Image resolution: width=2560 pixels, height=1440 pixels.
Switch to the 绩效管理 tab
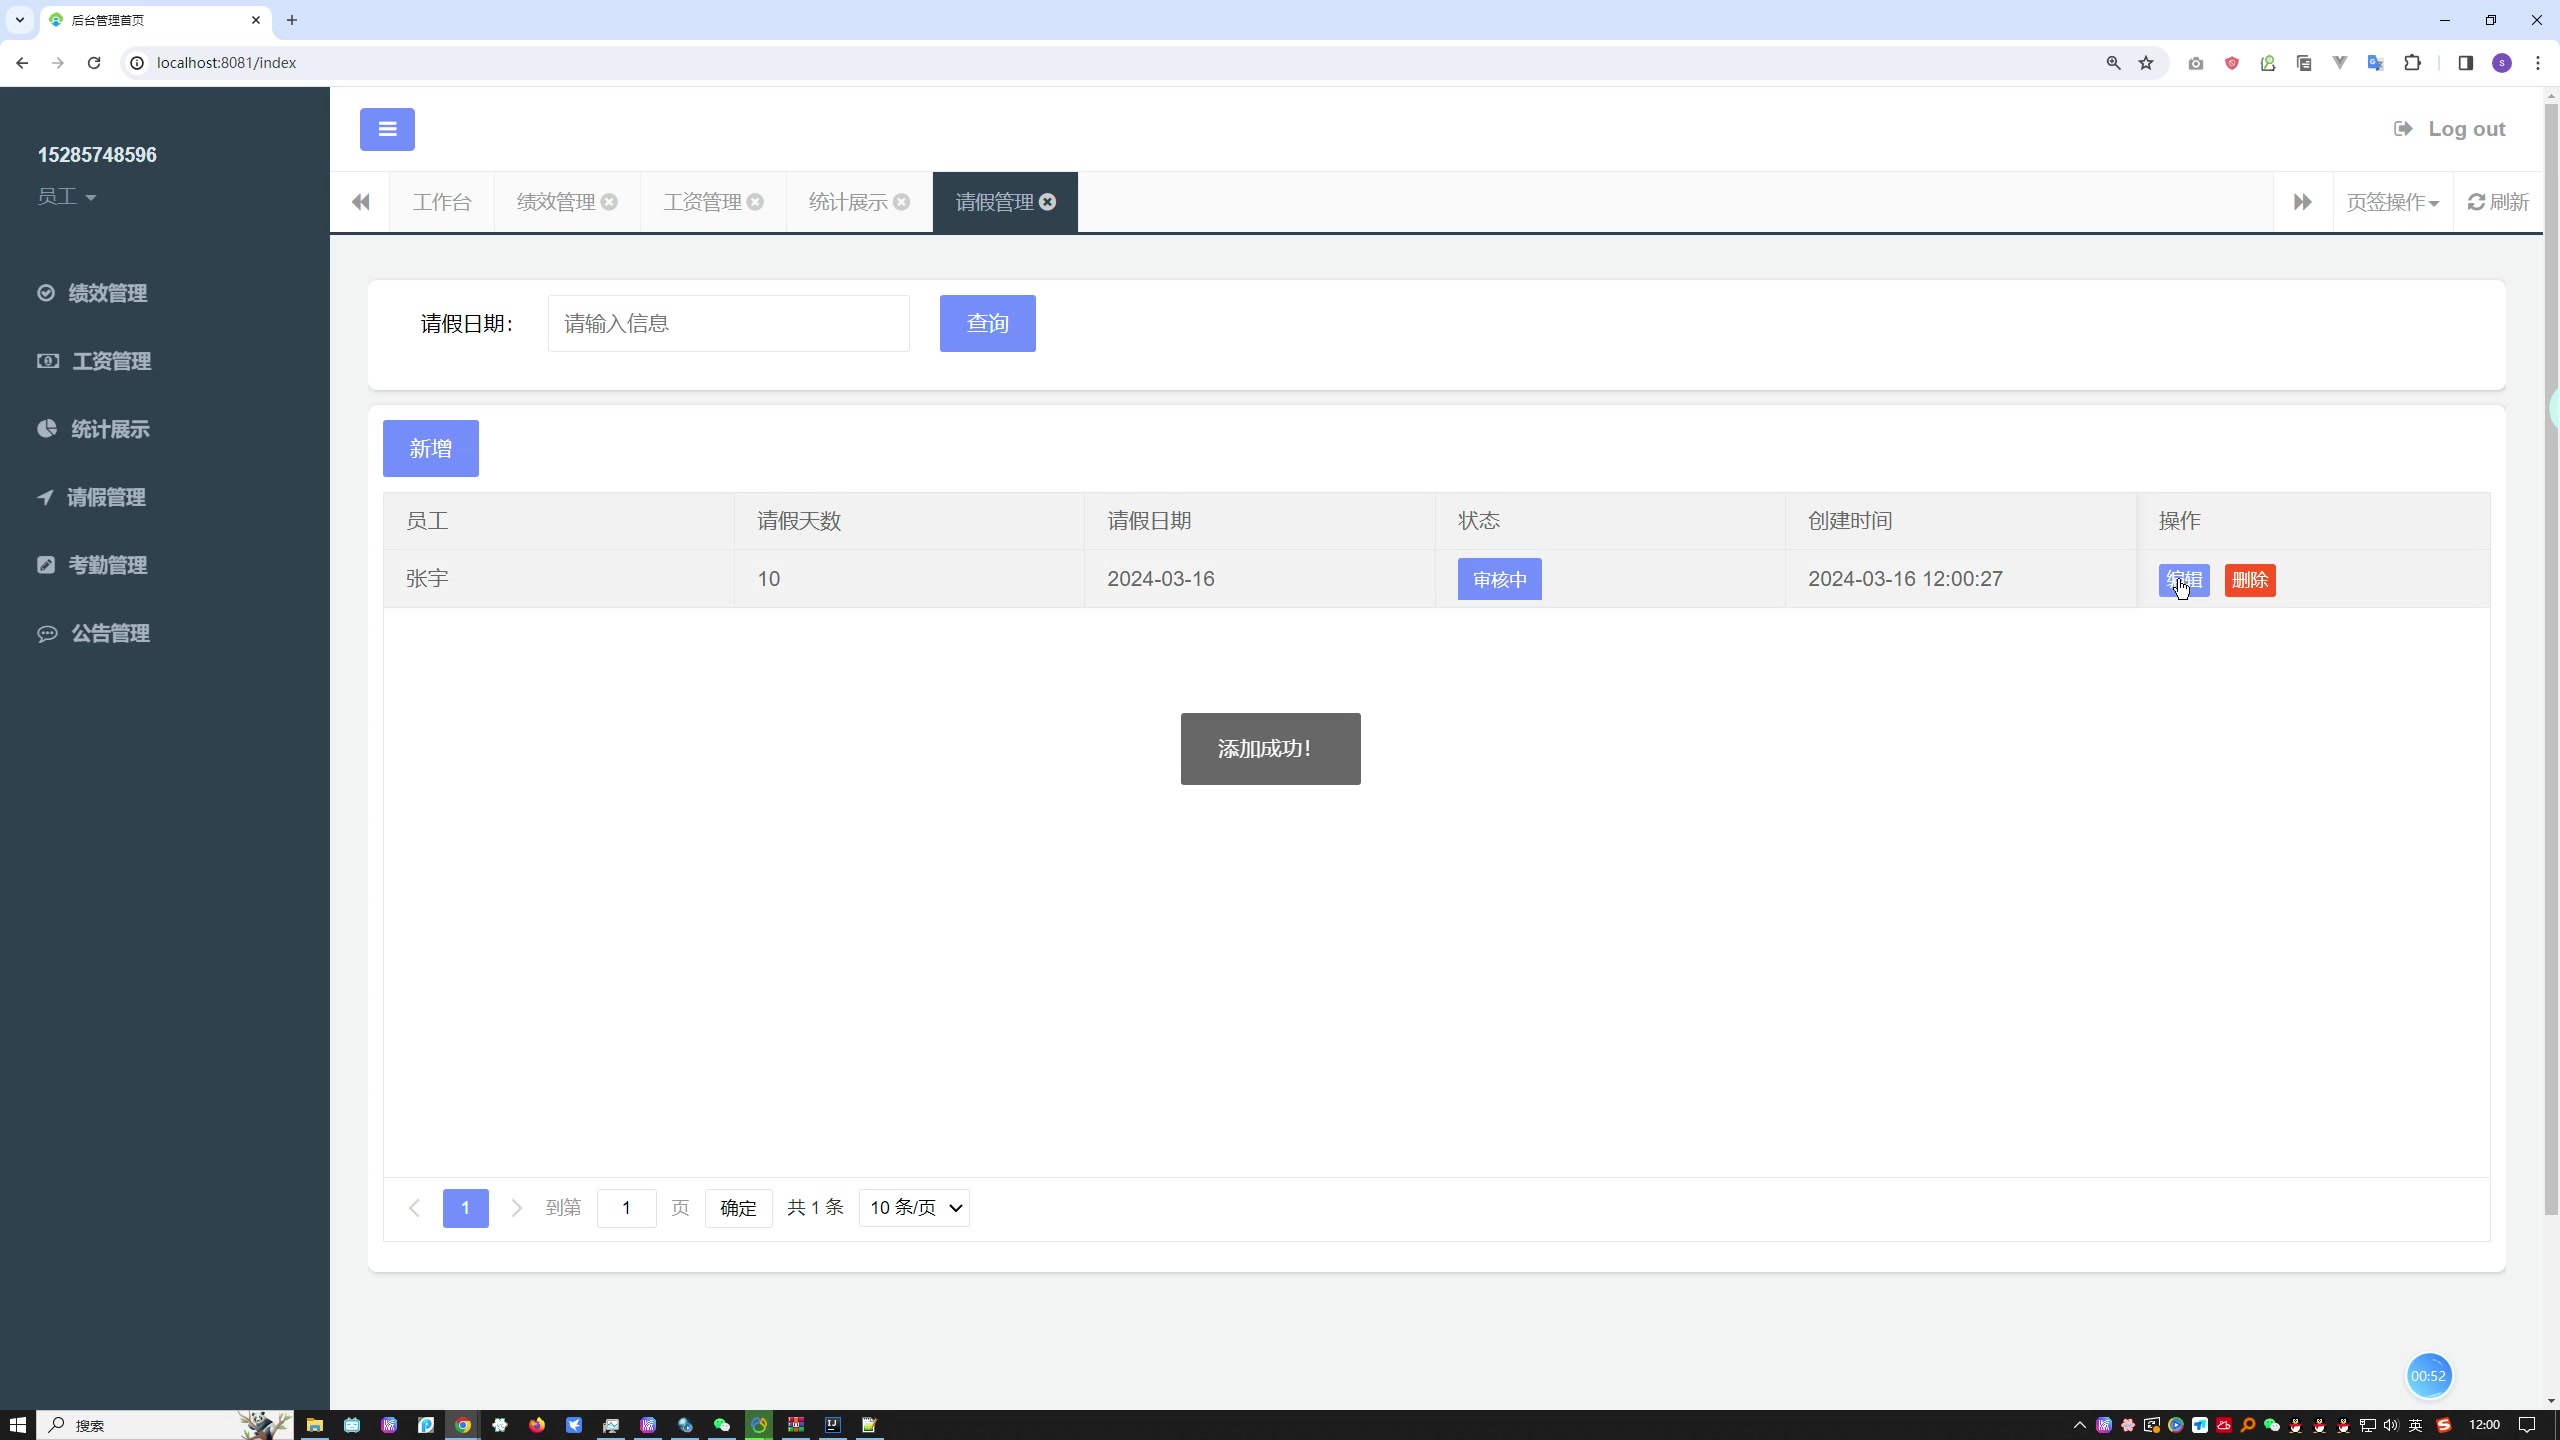[555, 202]
